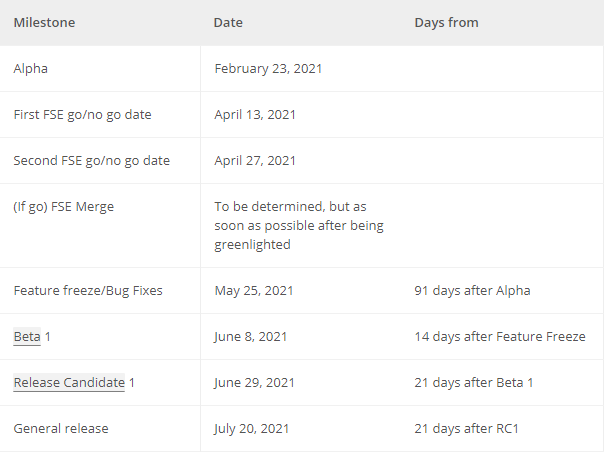Image resolution: width=604 pixels, height=457 pixels.
Task: Click 21 days after RC1 cell
Action: coord(466,429)
